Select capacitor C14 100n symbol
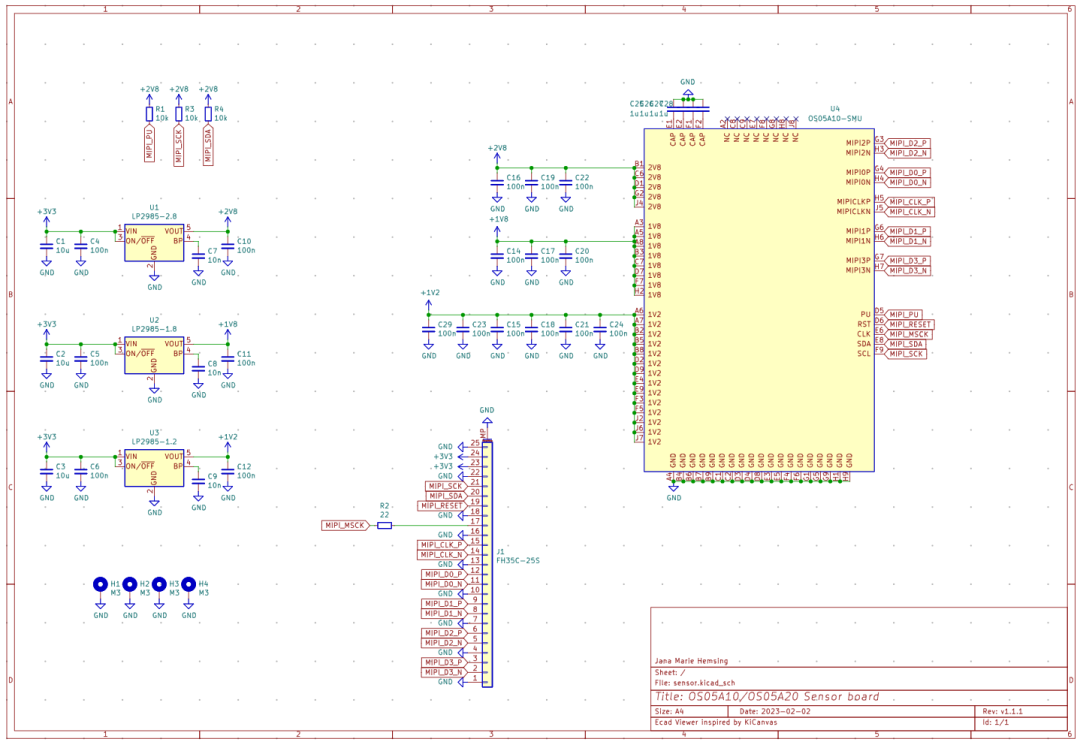 coord(497,255)
